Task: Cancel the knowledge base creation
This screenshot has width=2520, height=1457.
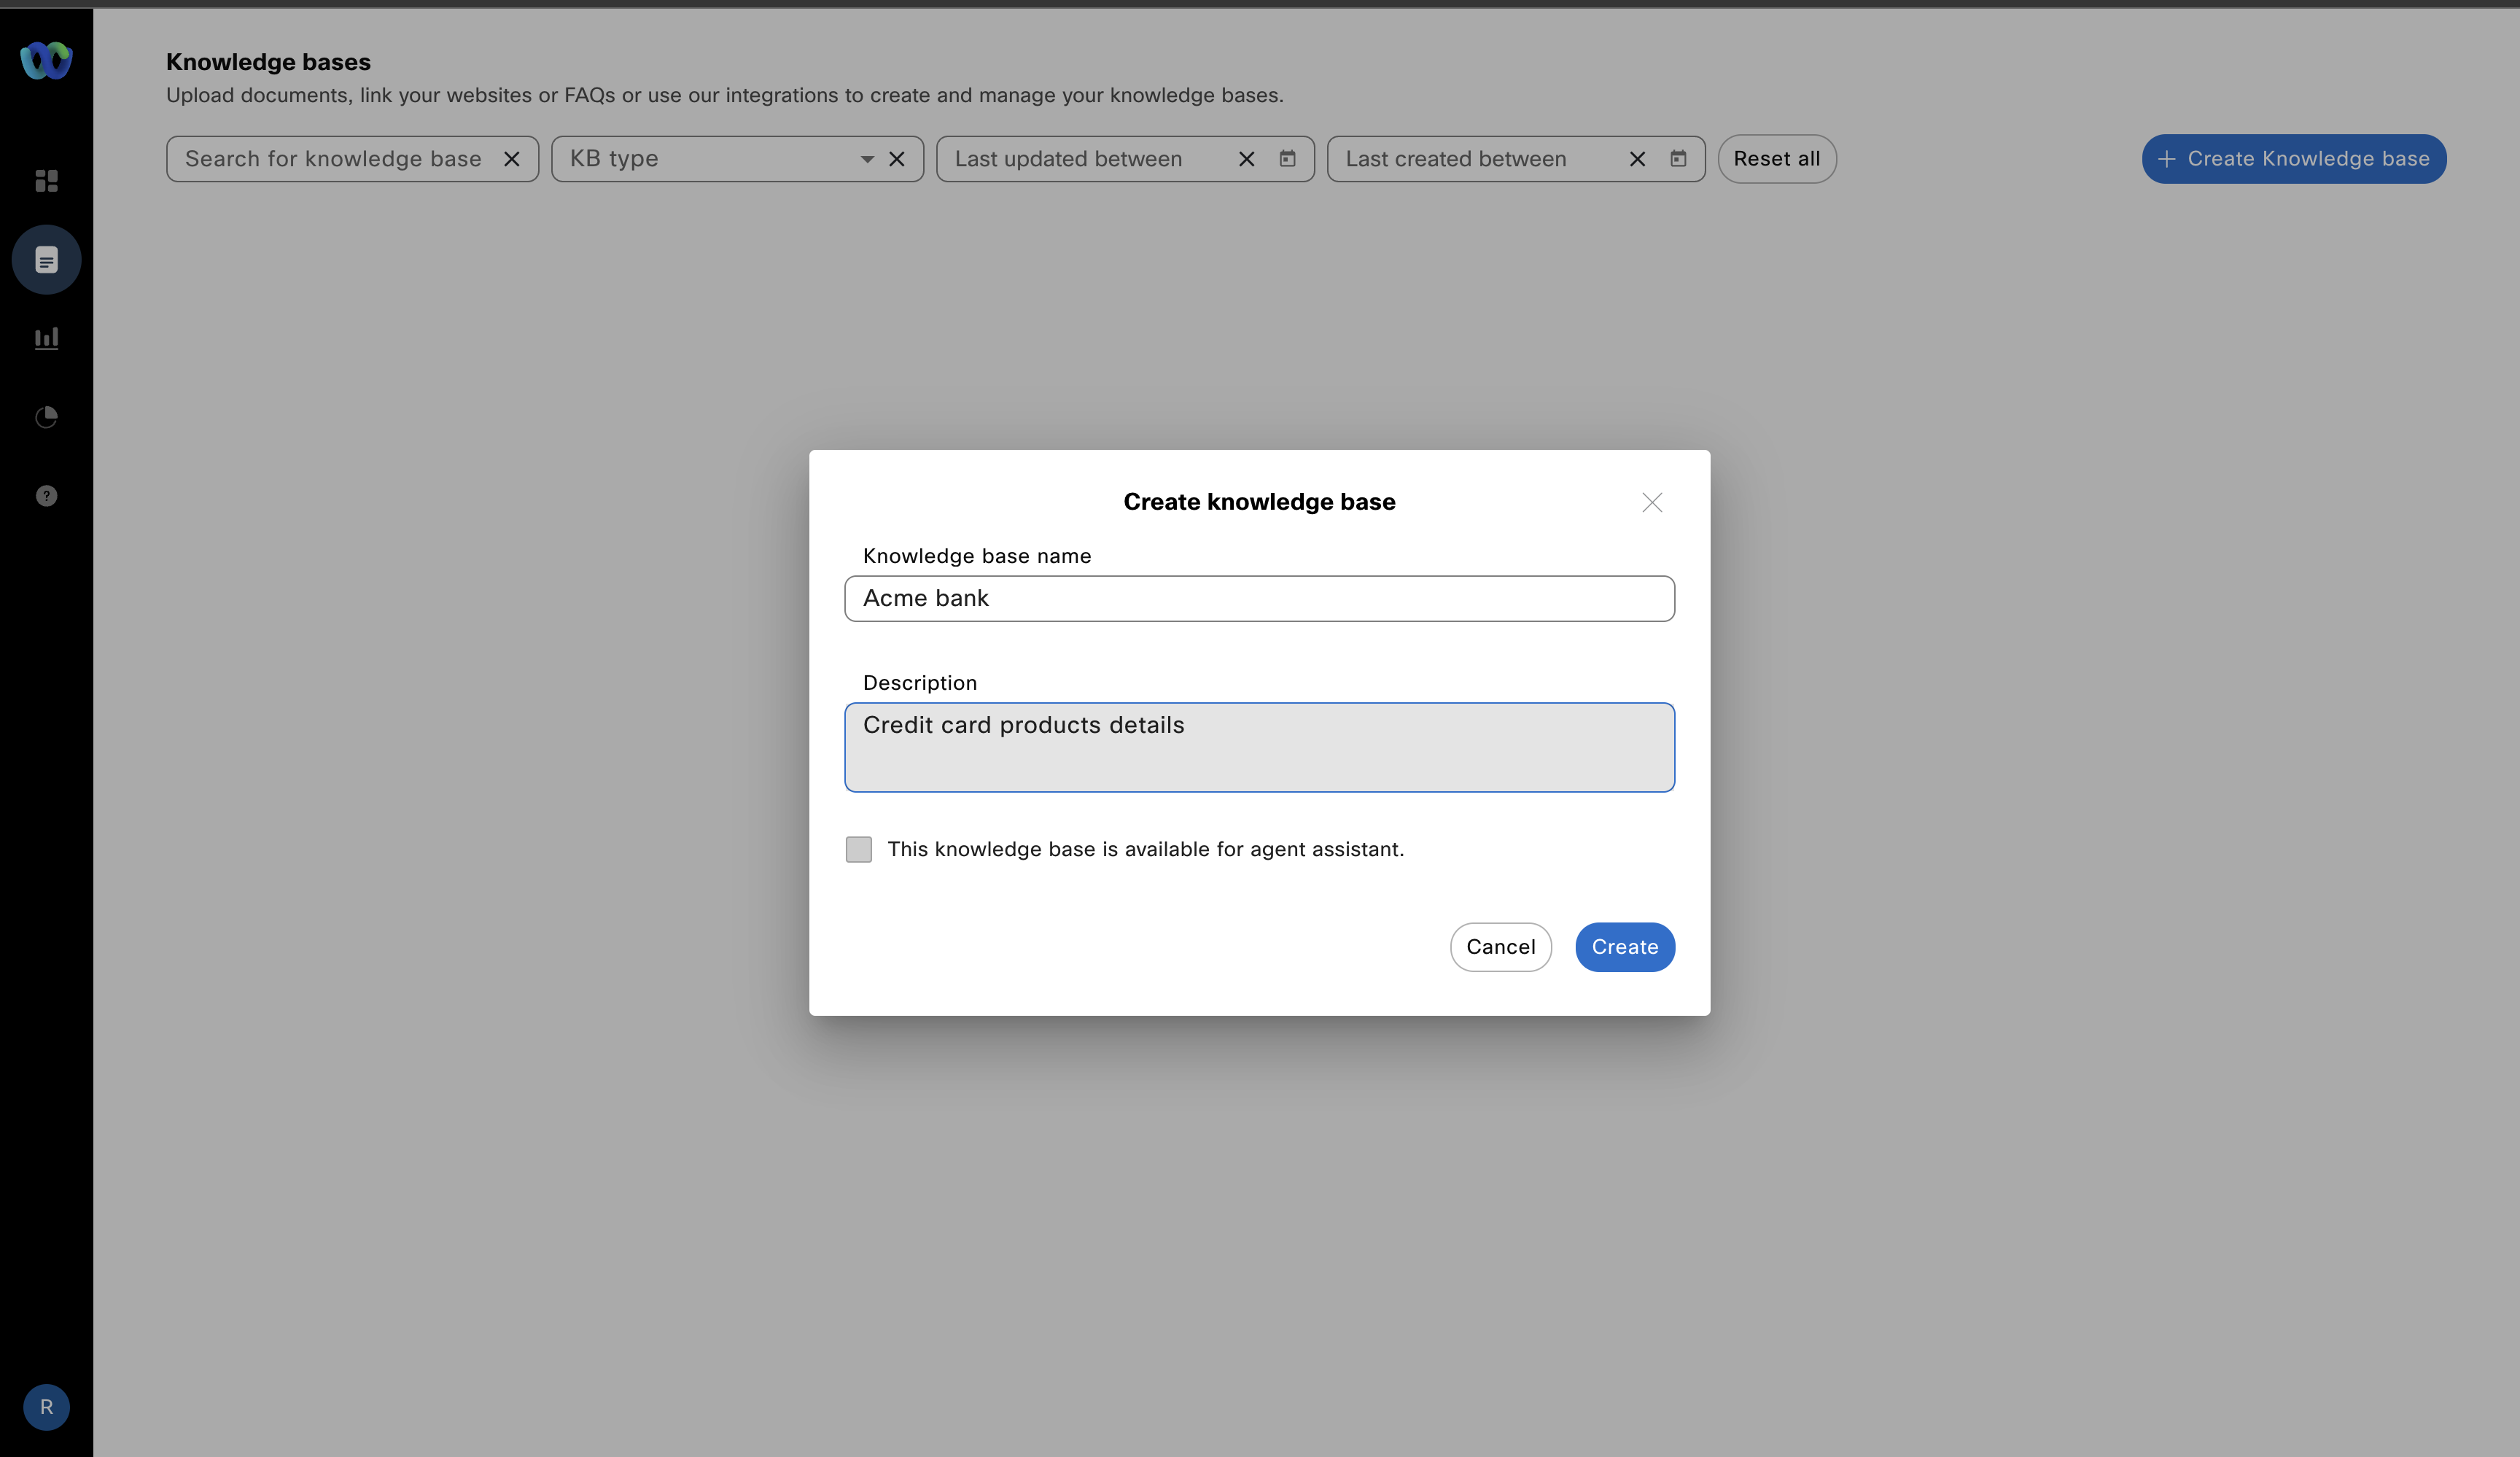Action: click(x=1500, y=947)
